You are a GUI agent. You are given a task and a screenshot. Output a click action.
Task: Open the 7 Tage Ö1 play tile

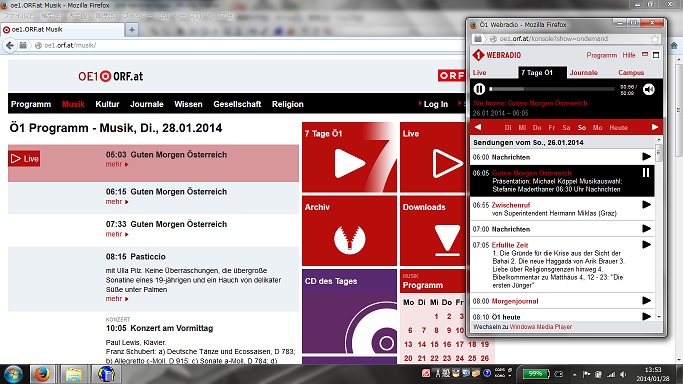[349, 157]
